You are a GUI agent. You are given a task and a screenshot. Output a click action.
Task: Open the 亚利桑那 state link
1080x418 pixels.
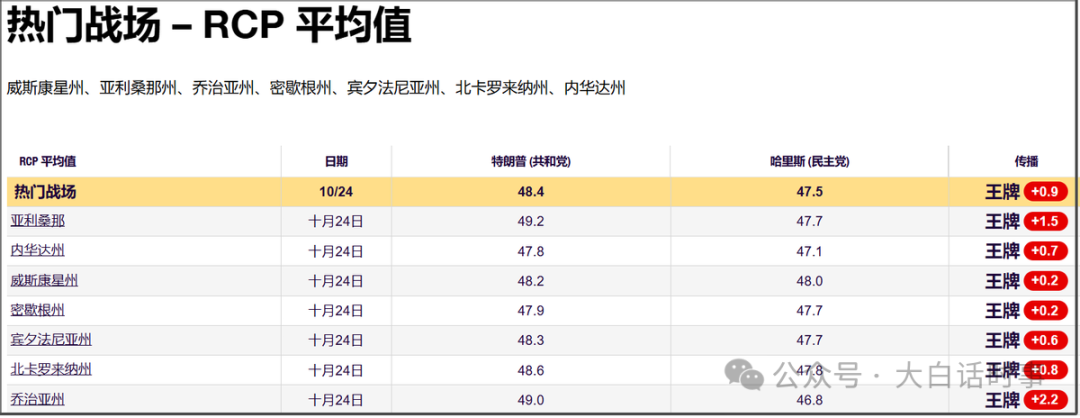[38, 221]
